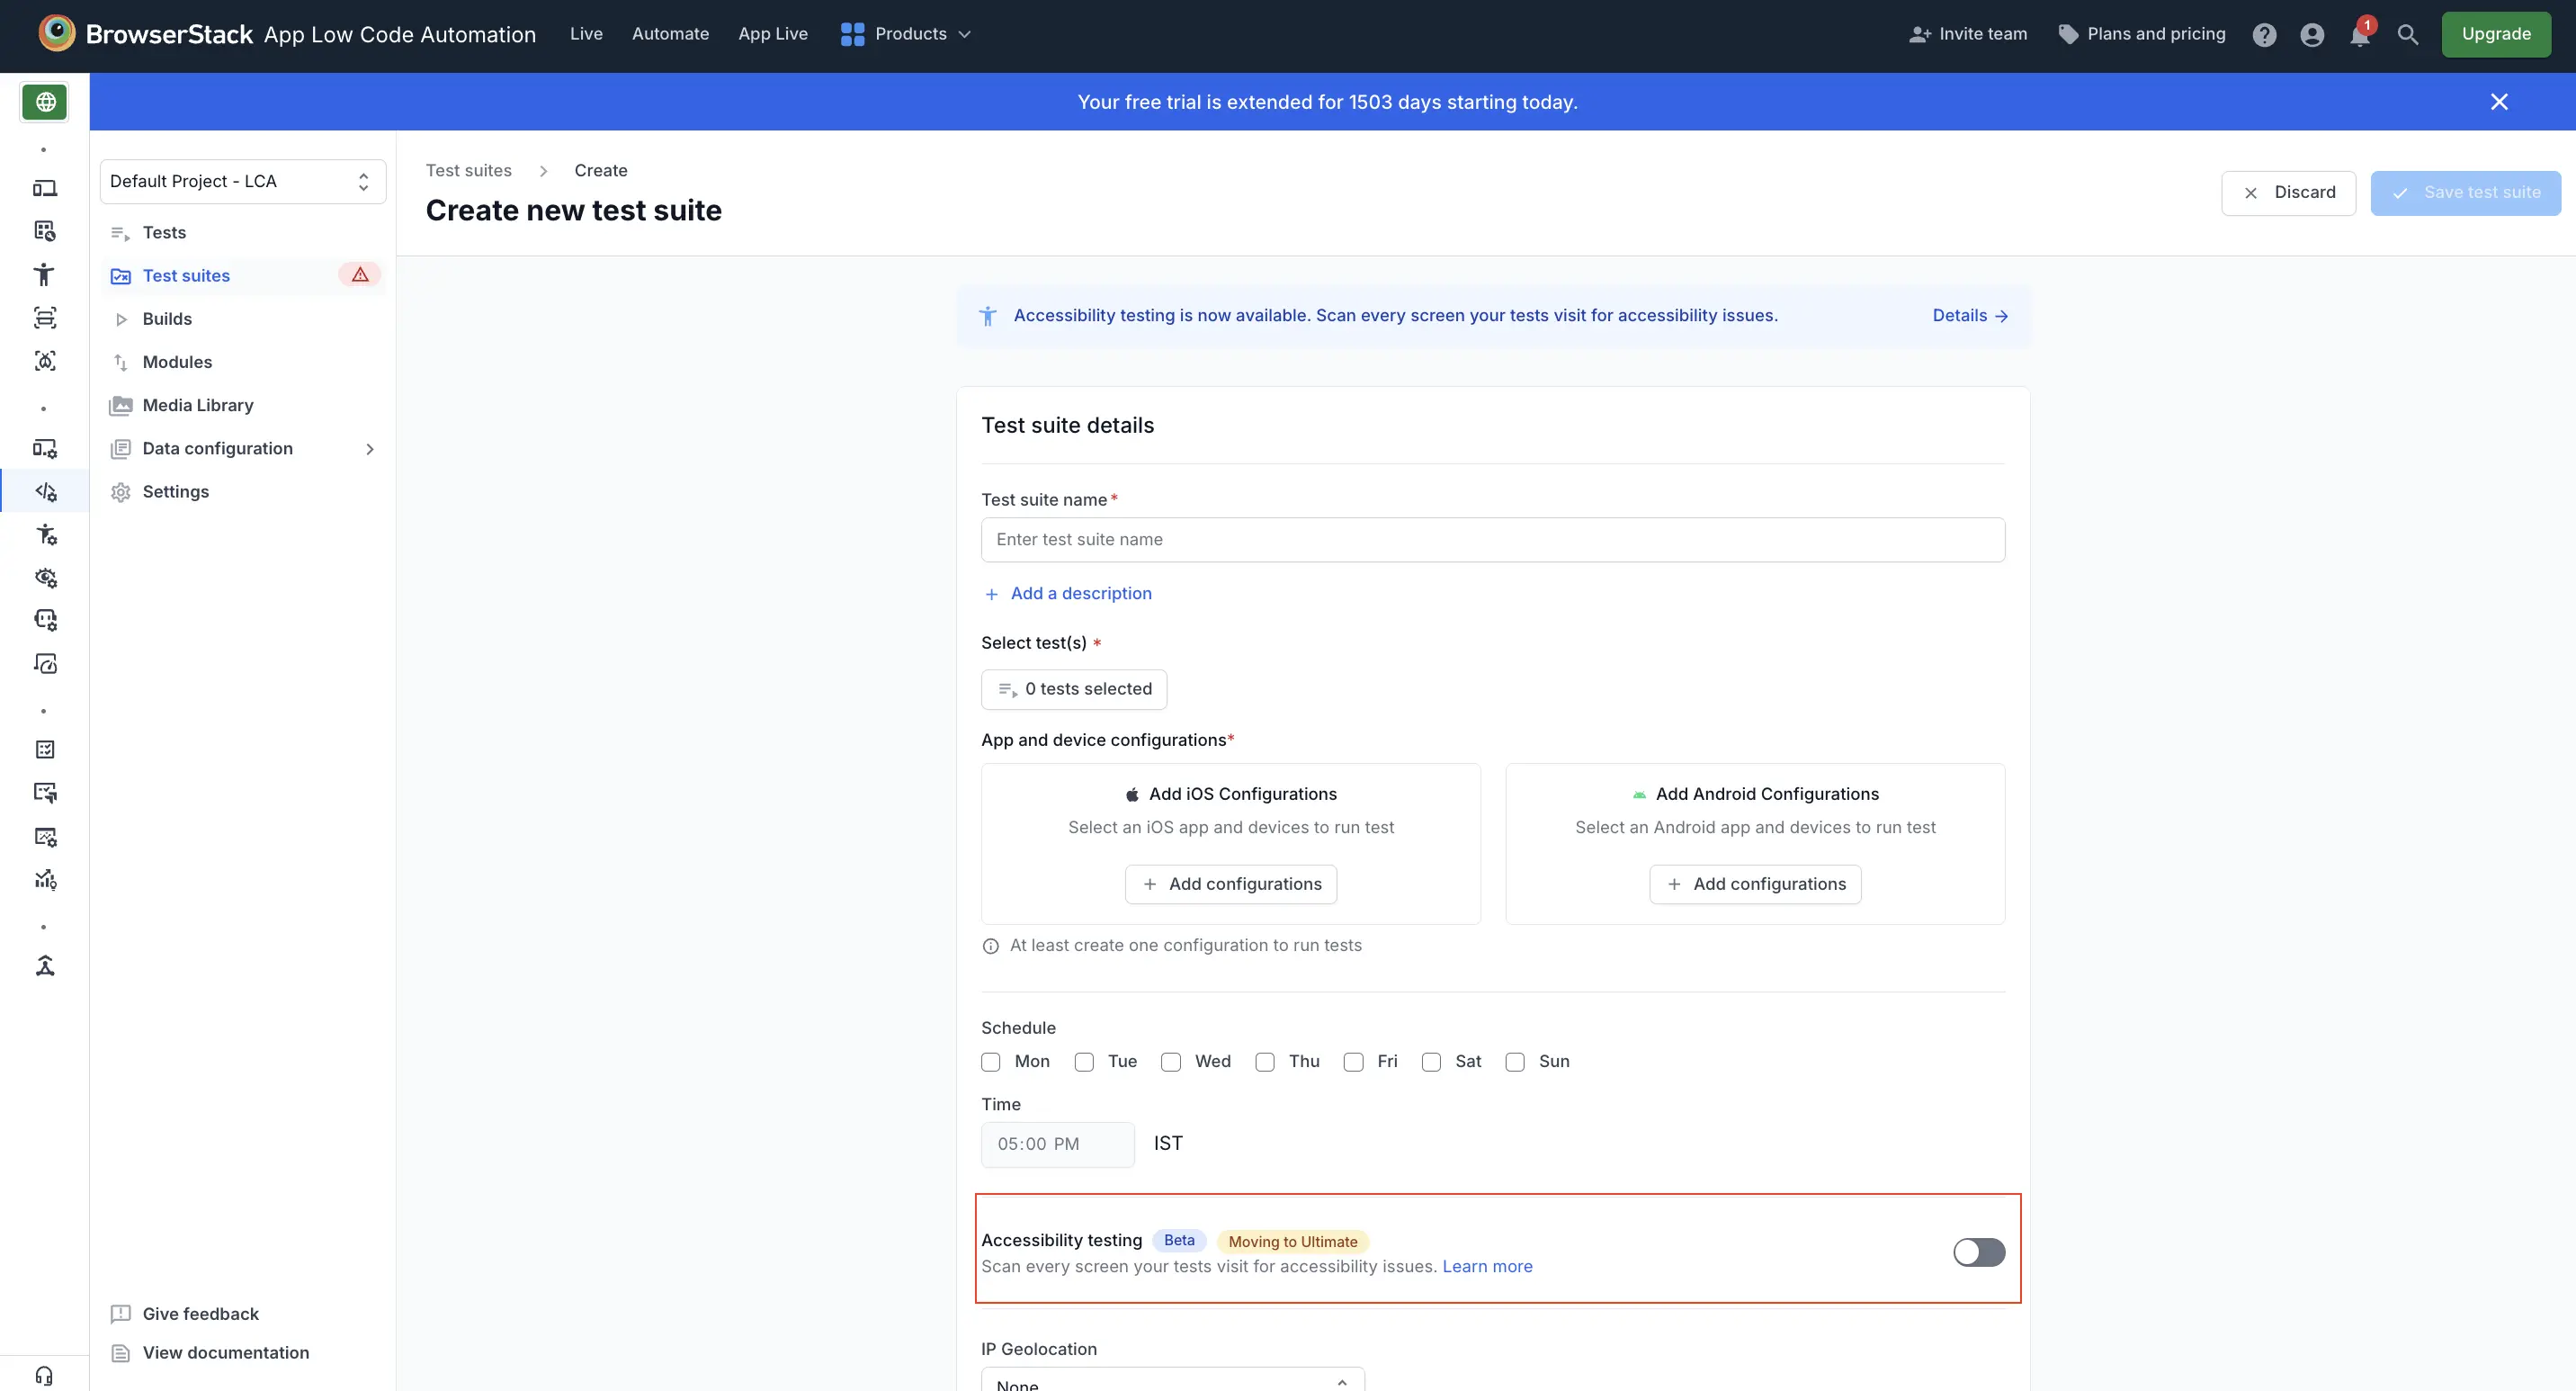Click the Upgrade button

click(2496, 34)
